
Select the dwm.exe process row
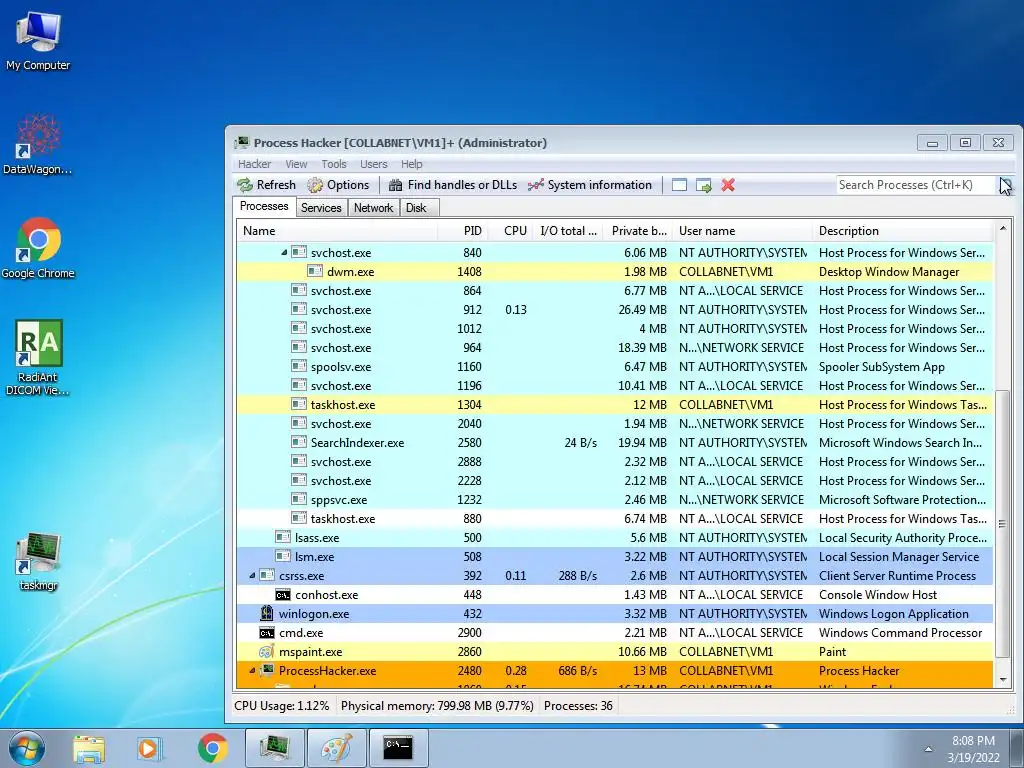tap(615, 272)
